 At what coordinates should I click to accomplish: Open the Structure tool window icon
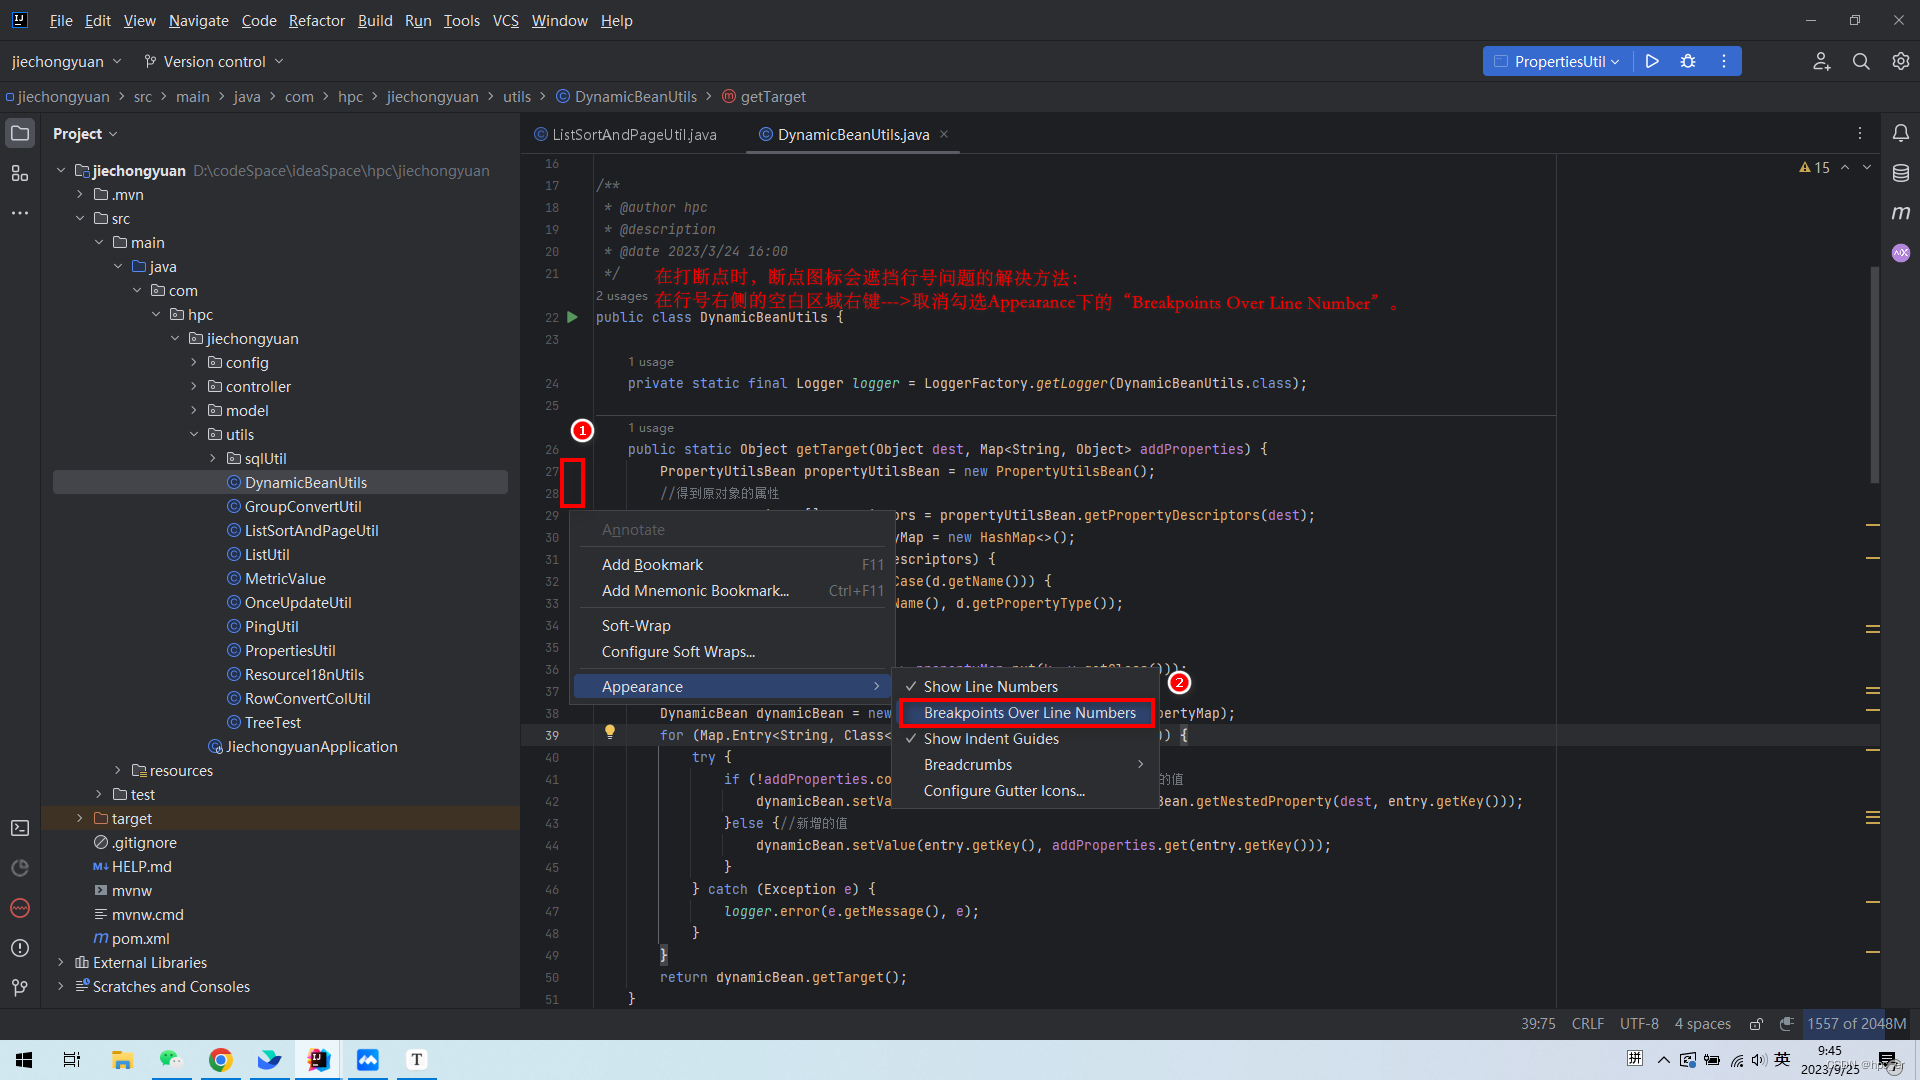click(x=20, y=173)
